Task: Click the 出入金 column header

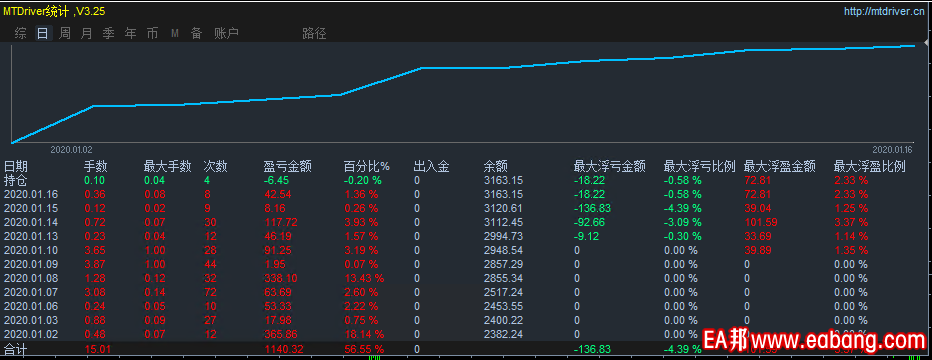Action: click(432, 166)
